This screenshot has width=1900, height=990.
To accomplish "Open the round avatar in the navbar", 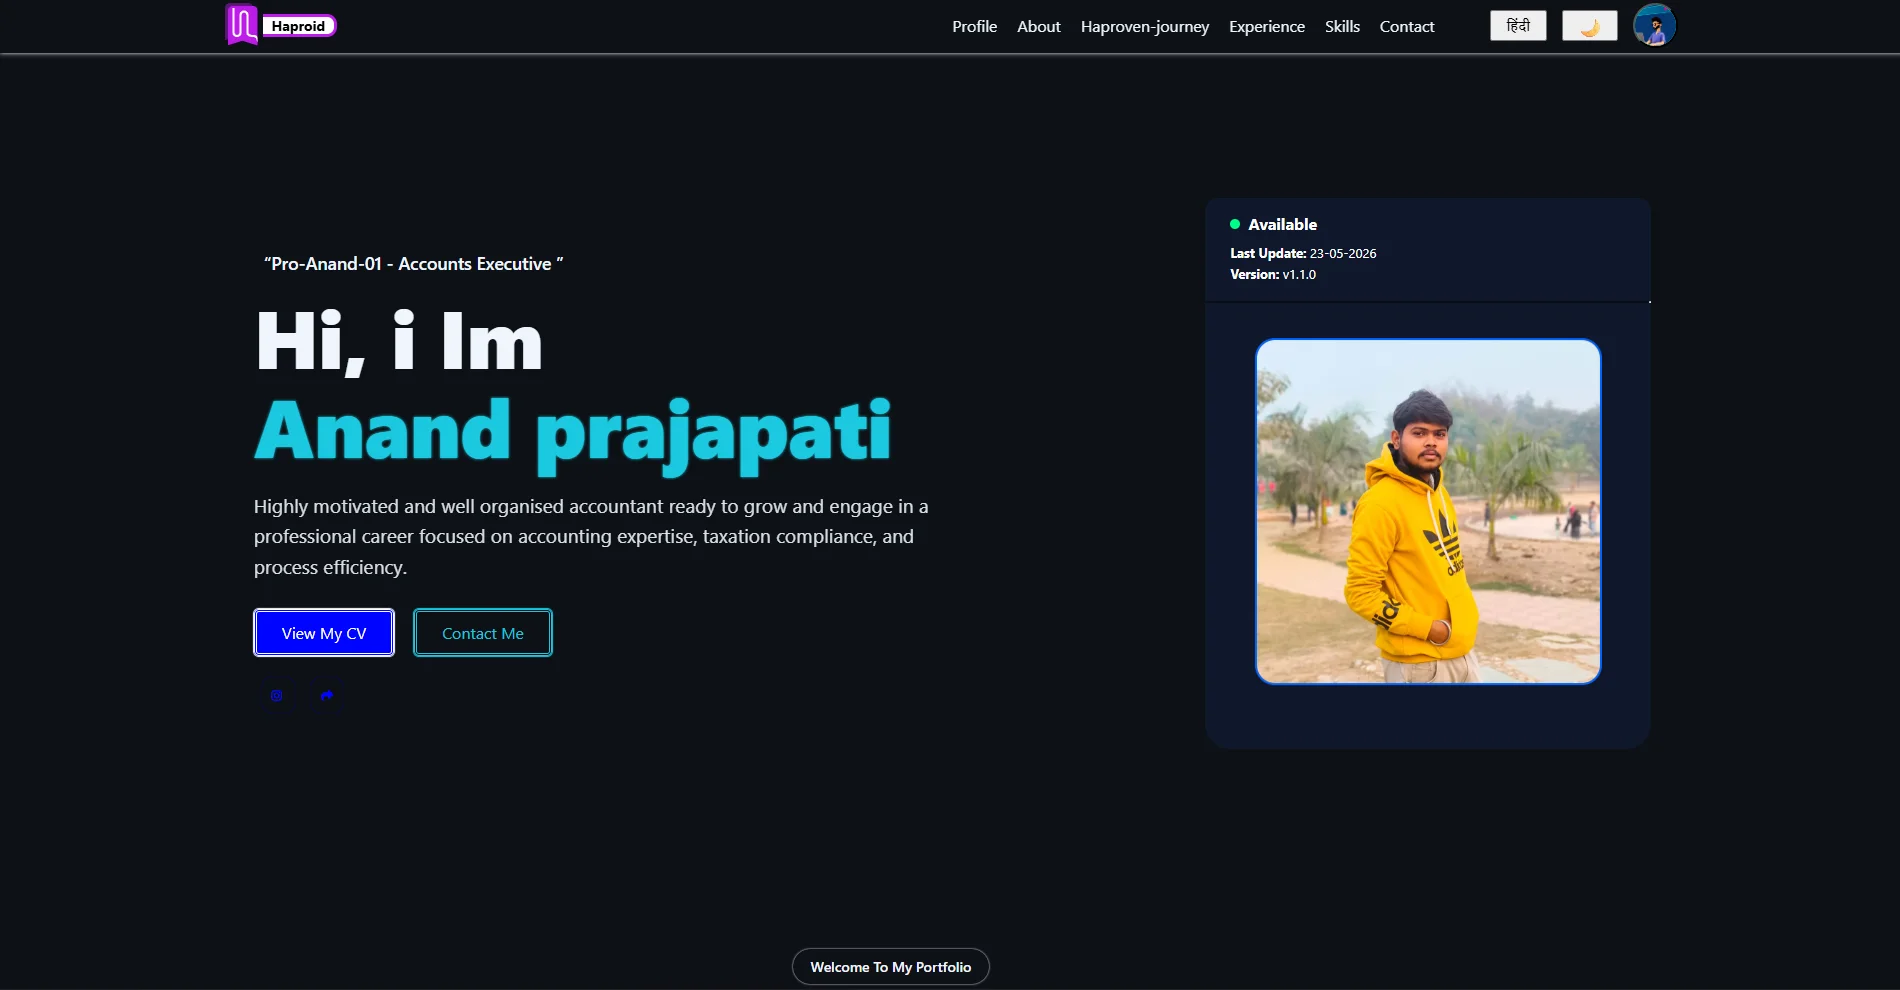I will pos(1654,25).
